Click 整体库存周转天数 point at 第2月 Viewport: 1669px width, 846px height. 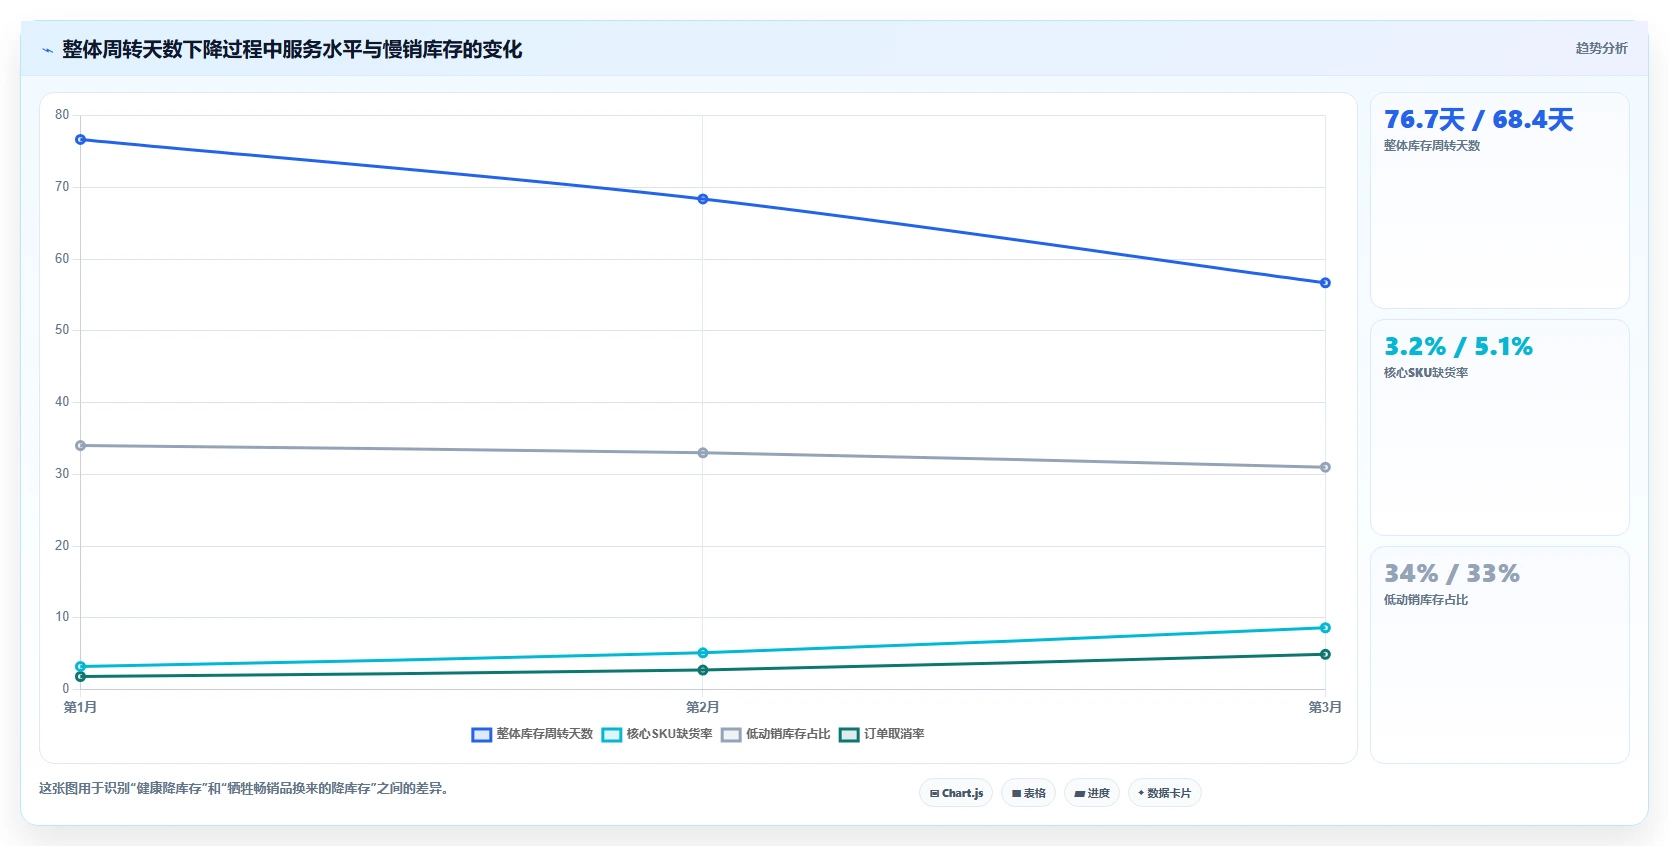click(x=703, y=199)
